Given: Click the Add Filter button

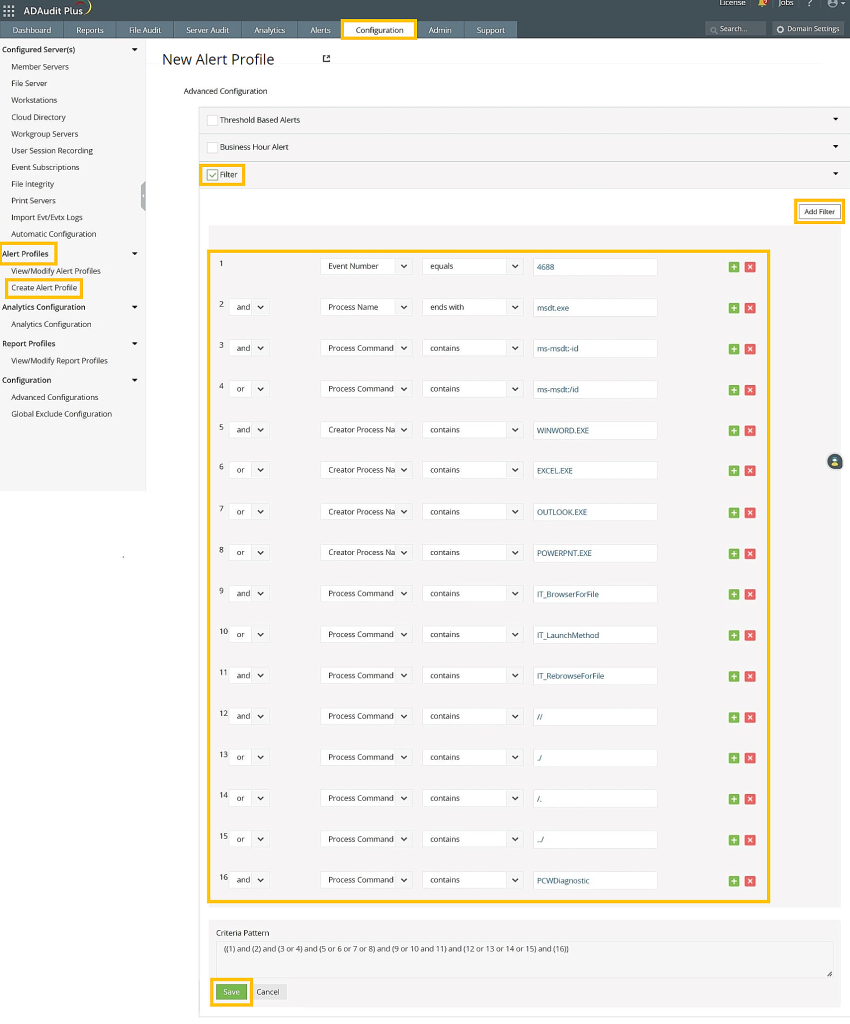Looking at the screenshot, I should 819,212.
